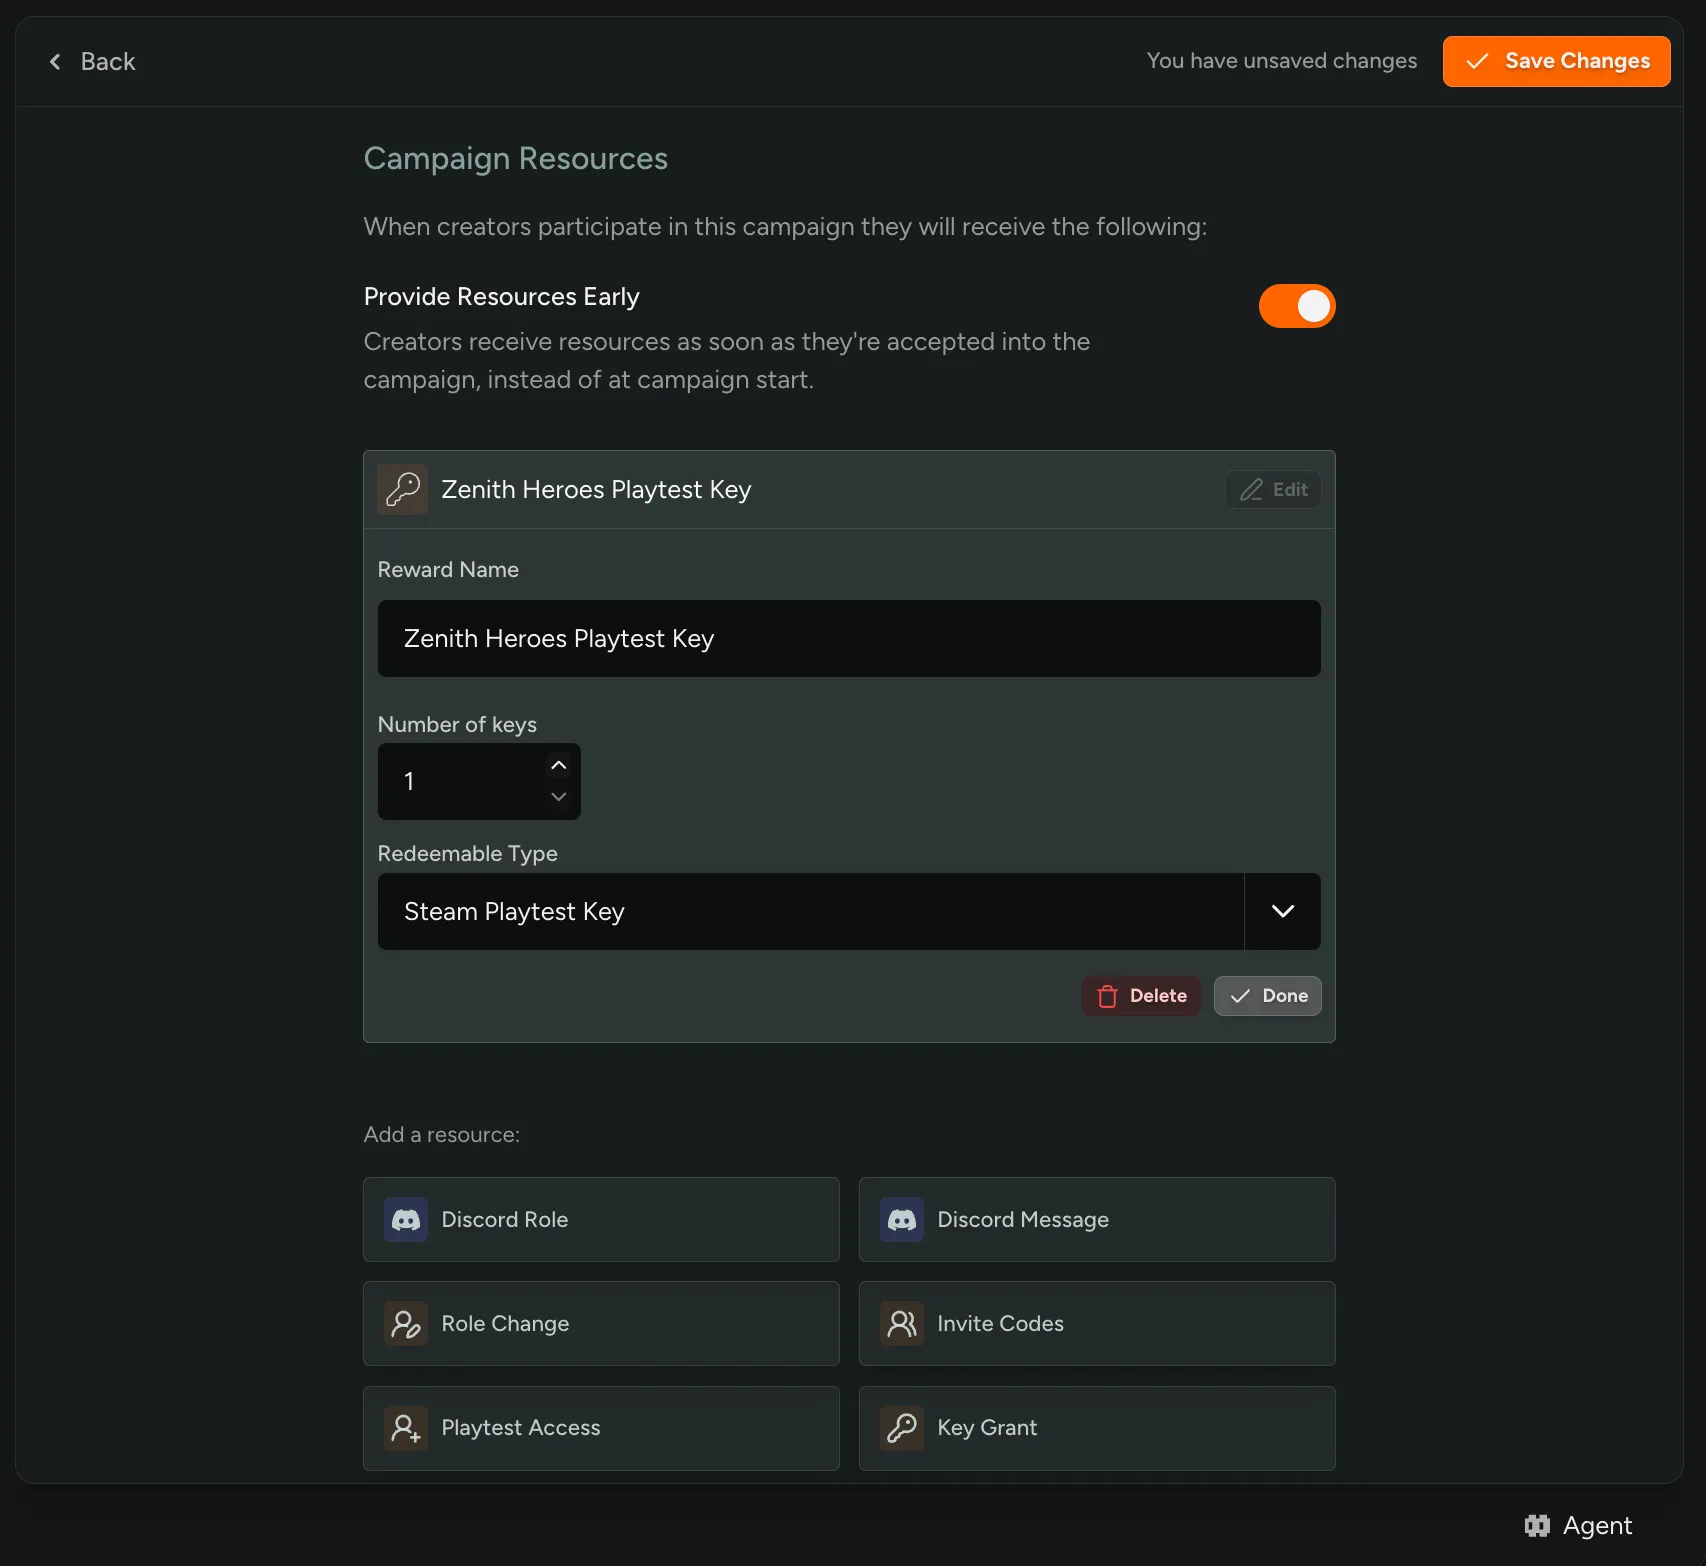
Task: Decrease the number of keys
Action: tap(559, 797)
